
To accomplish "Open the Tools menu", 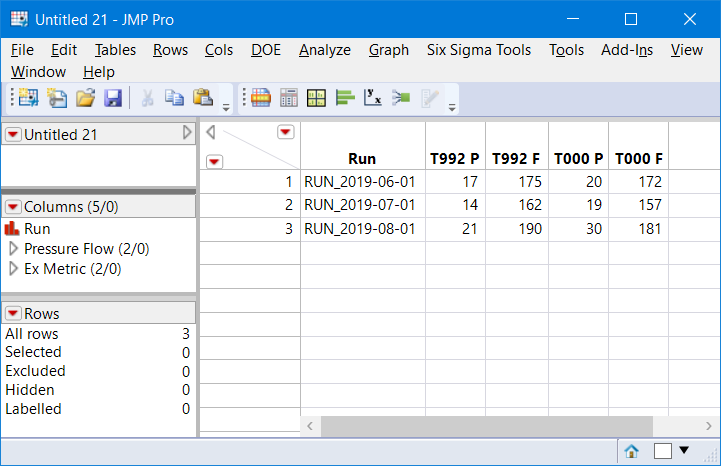I will [566, 50].
